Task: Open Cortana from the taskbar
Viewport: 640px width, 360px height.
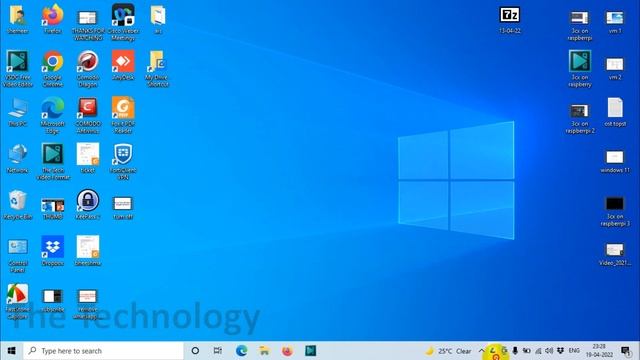Action: 195,351
